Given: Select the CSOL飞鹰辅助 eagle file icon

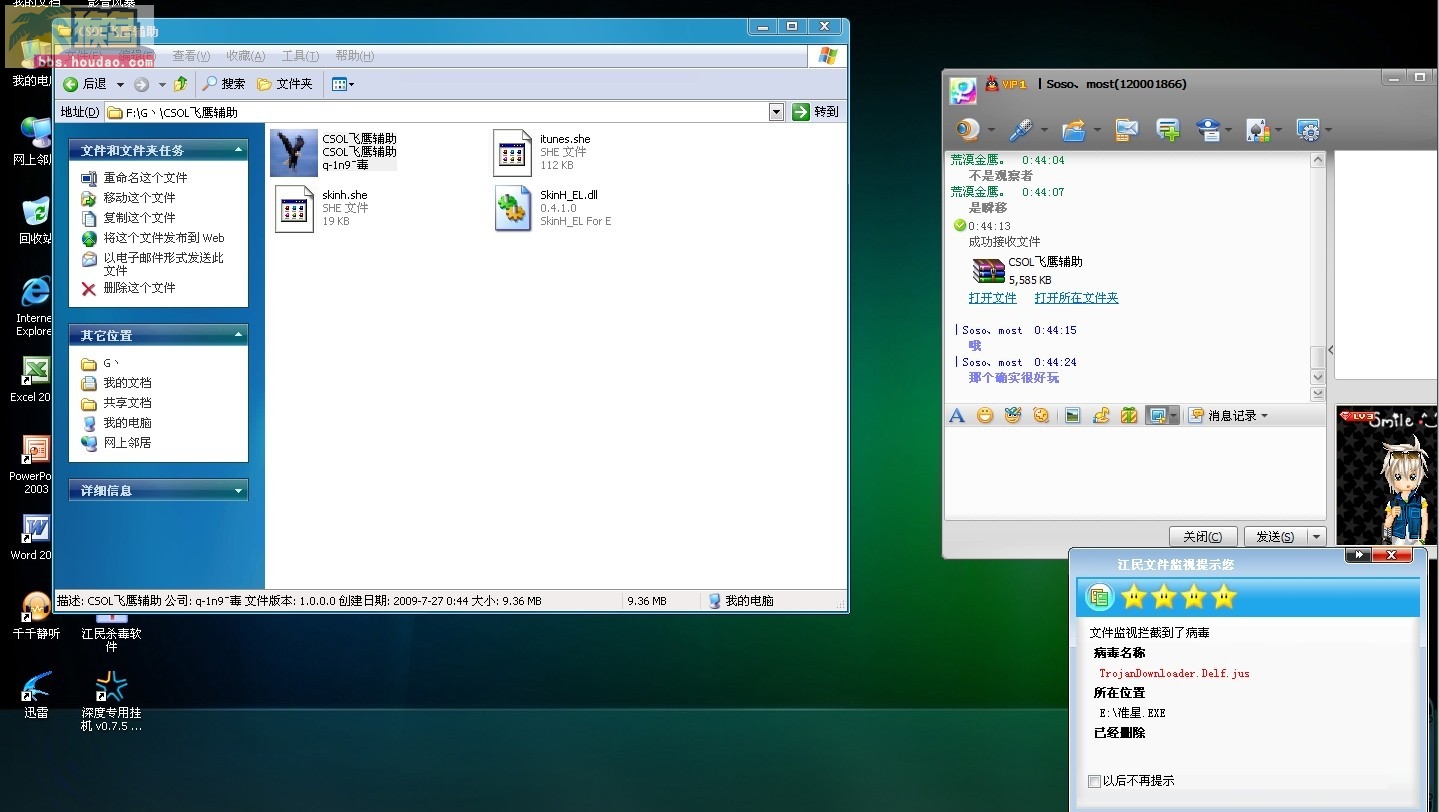Looking at the screenshot, I should (x=294, y=153).
